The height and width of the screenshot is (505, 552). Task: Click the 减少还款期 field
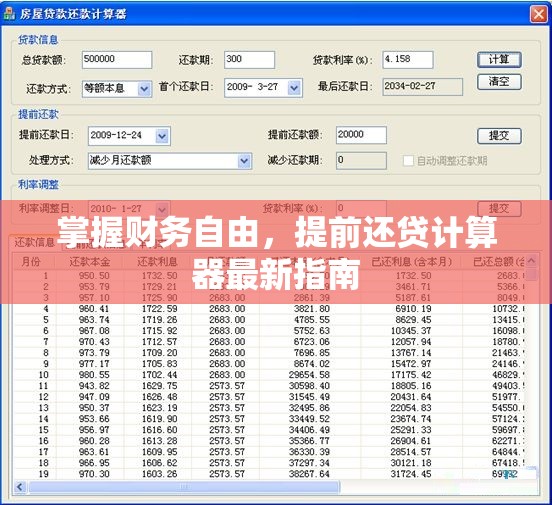[361, 161]
